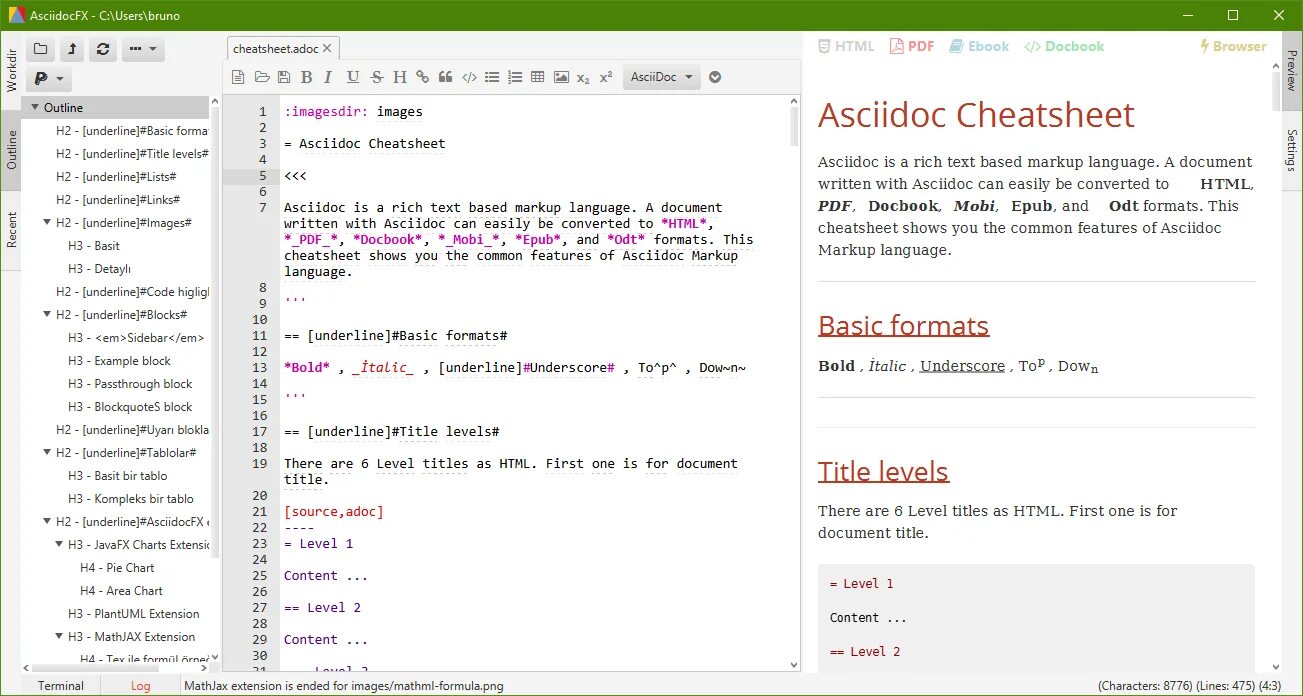
Task: Click the AsciidocFX app icon in title bar
Action: [17, 14]
